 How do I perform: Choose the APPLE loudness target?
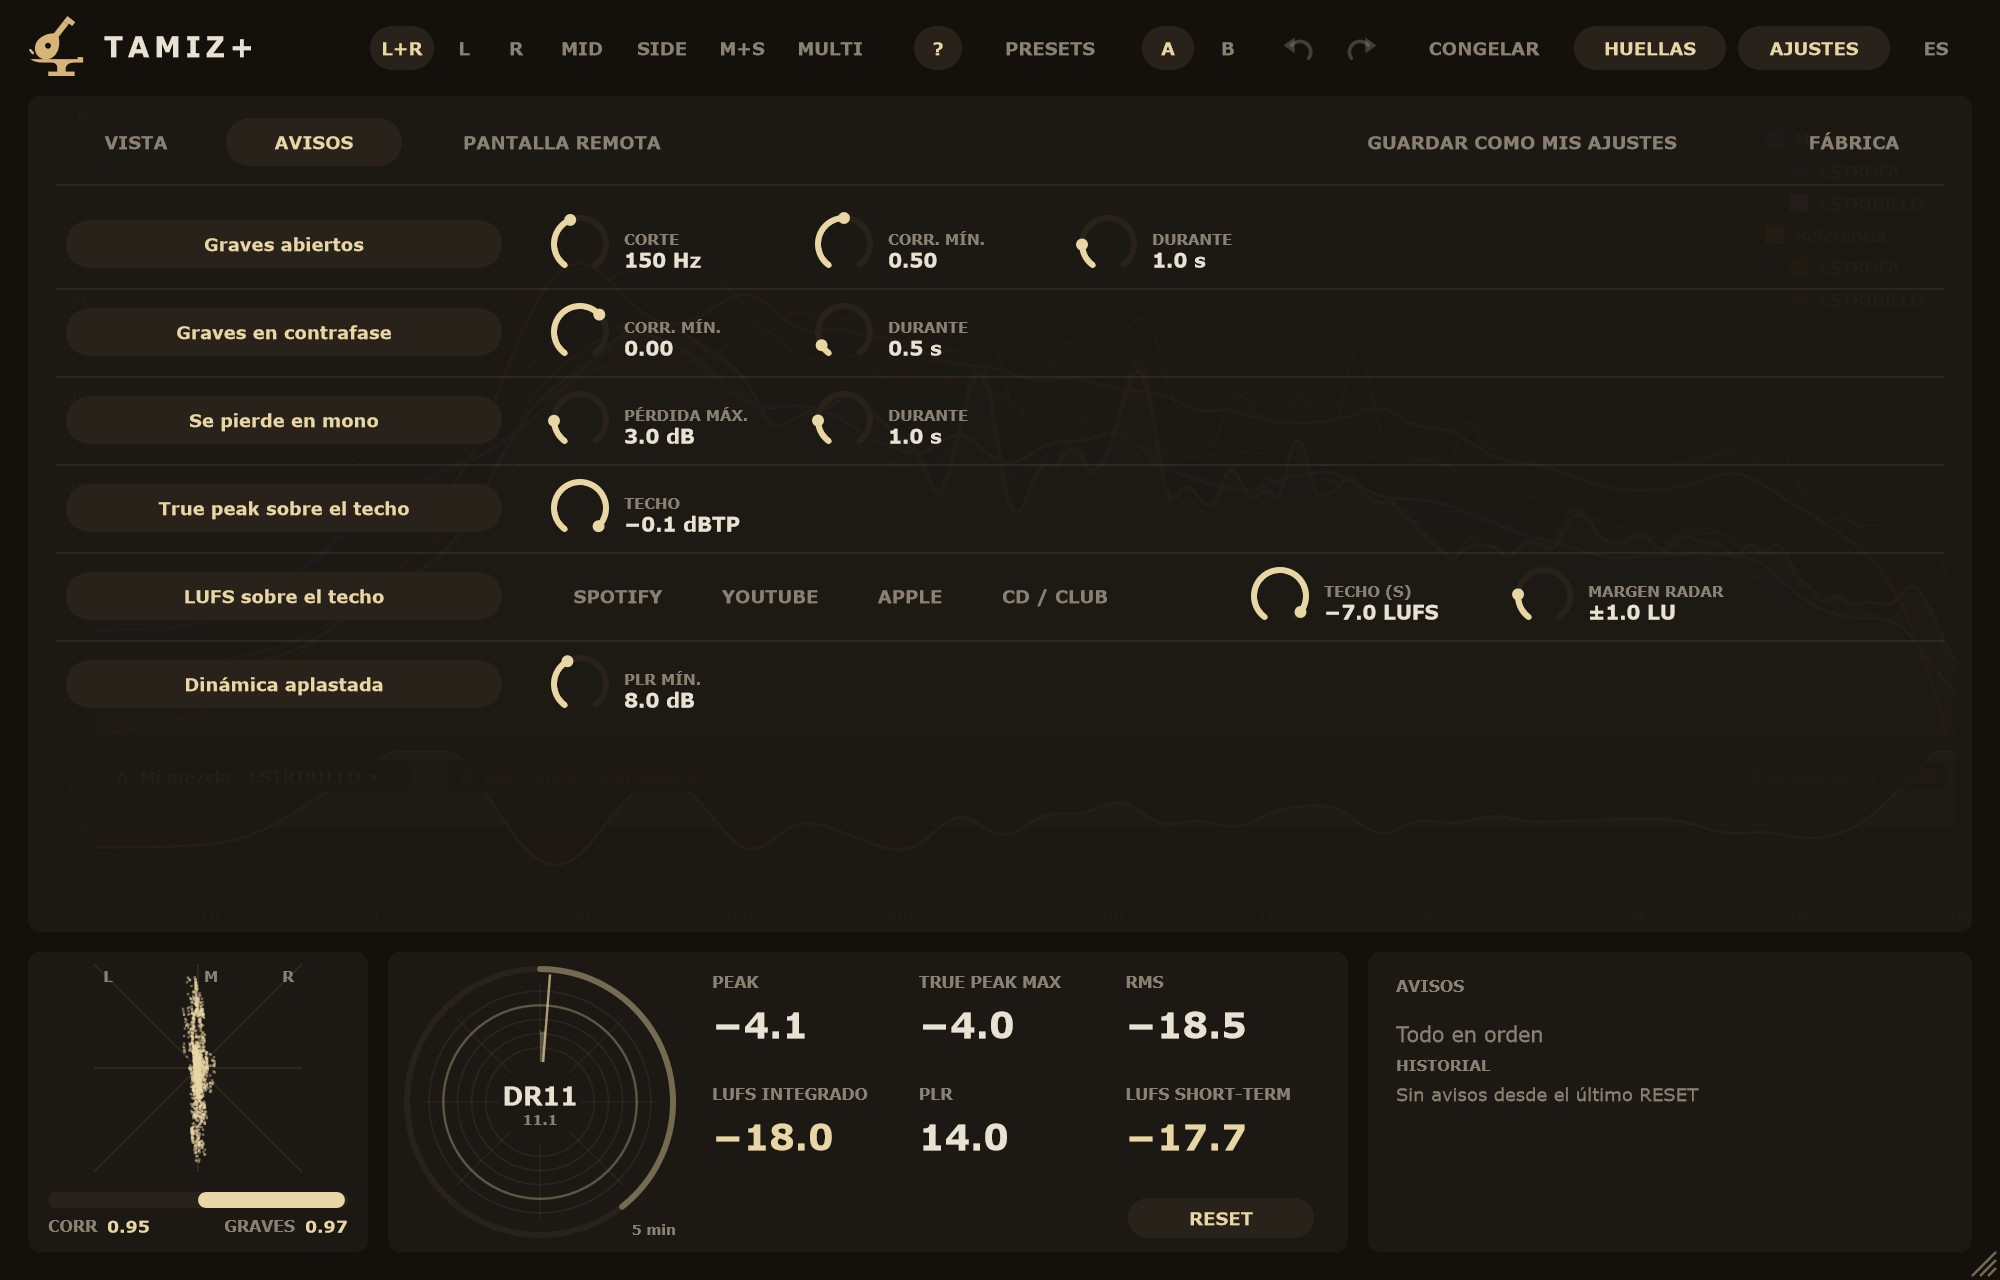point(910,596)
